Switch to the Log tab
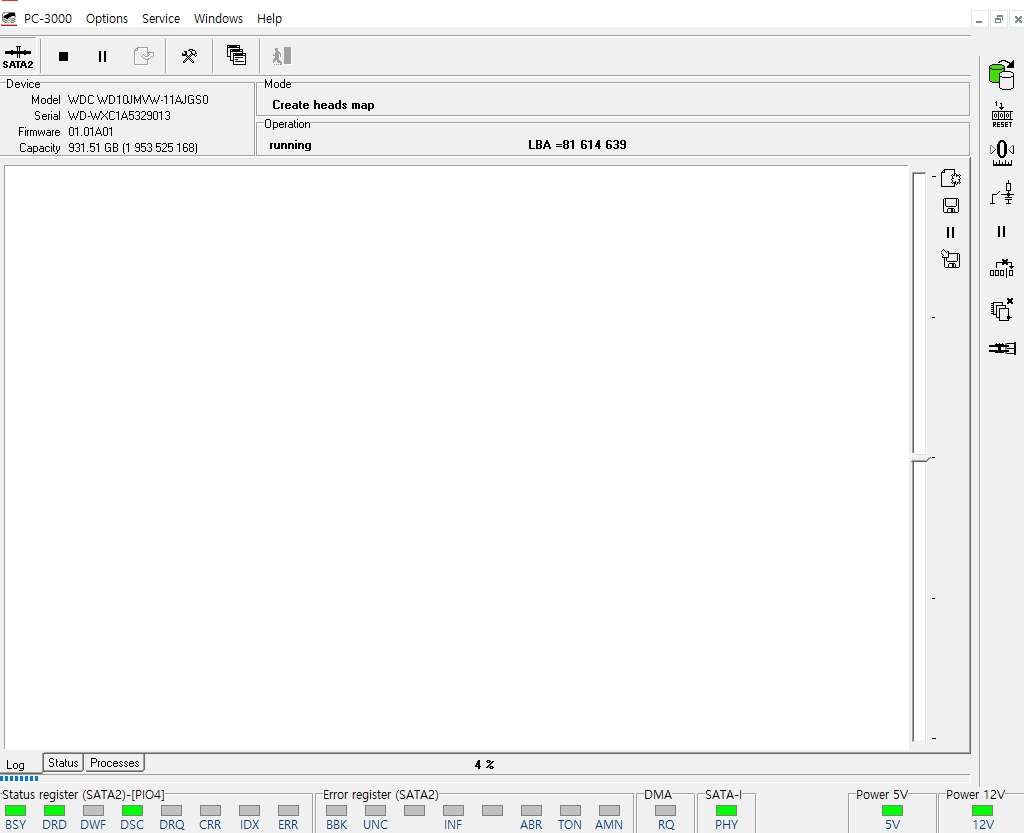Screen dimensions: 1024x833 point(16,764)
